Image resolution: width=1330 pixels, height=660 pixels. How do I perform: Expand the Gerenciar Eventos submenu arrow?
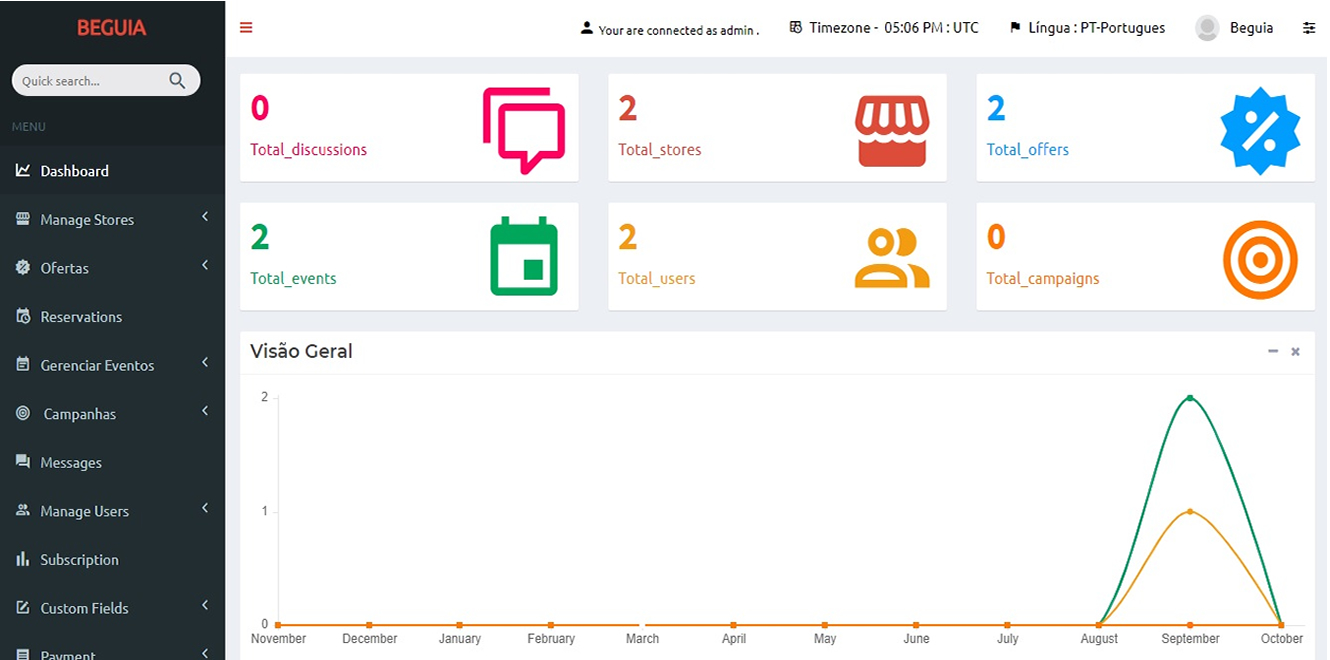tap(205, 363)
